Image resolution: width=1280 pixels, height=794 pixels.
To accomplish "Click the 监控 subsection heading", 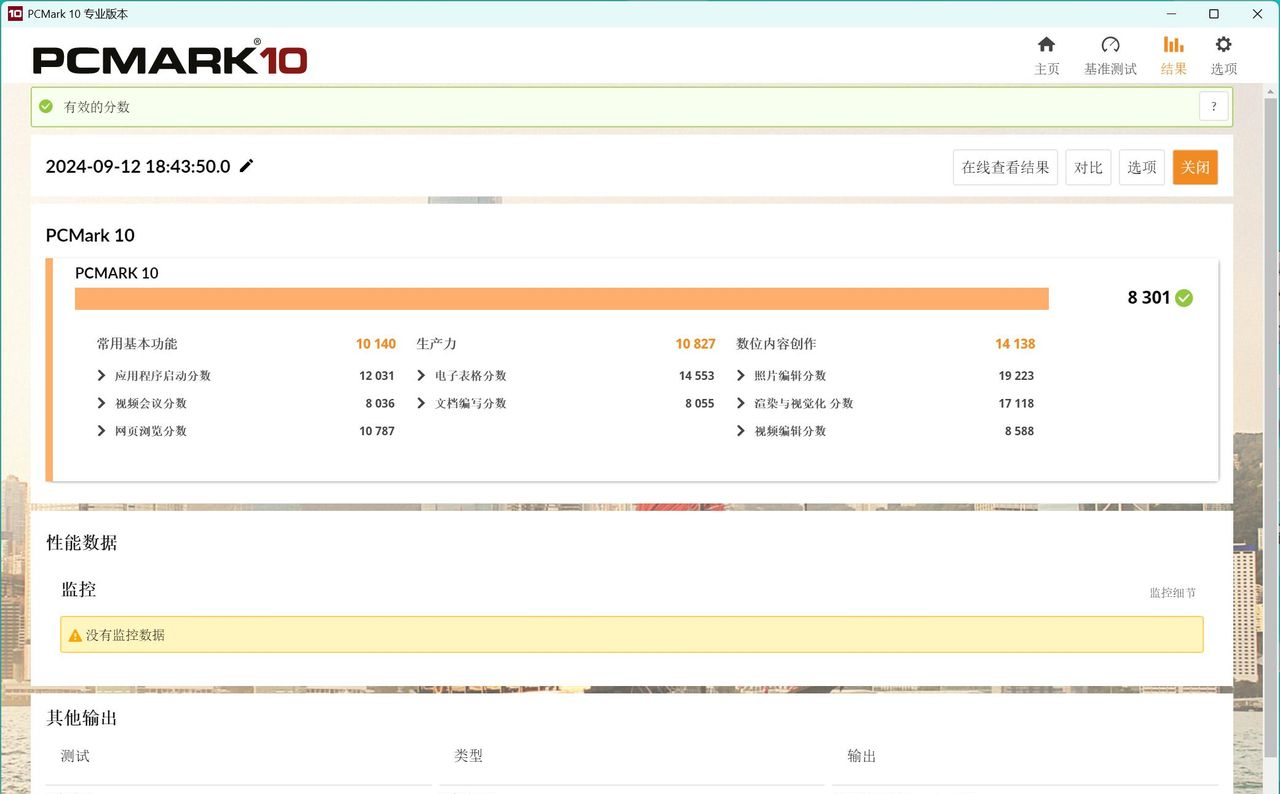I will point(79,589).
